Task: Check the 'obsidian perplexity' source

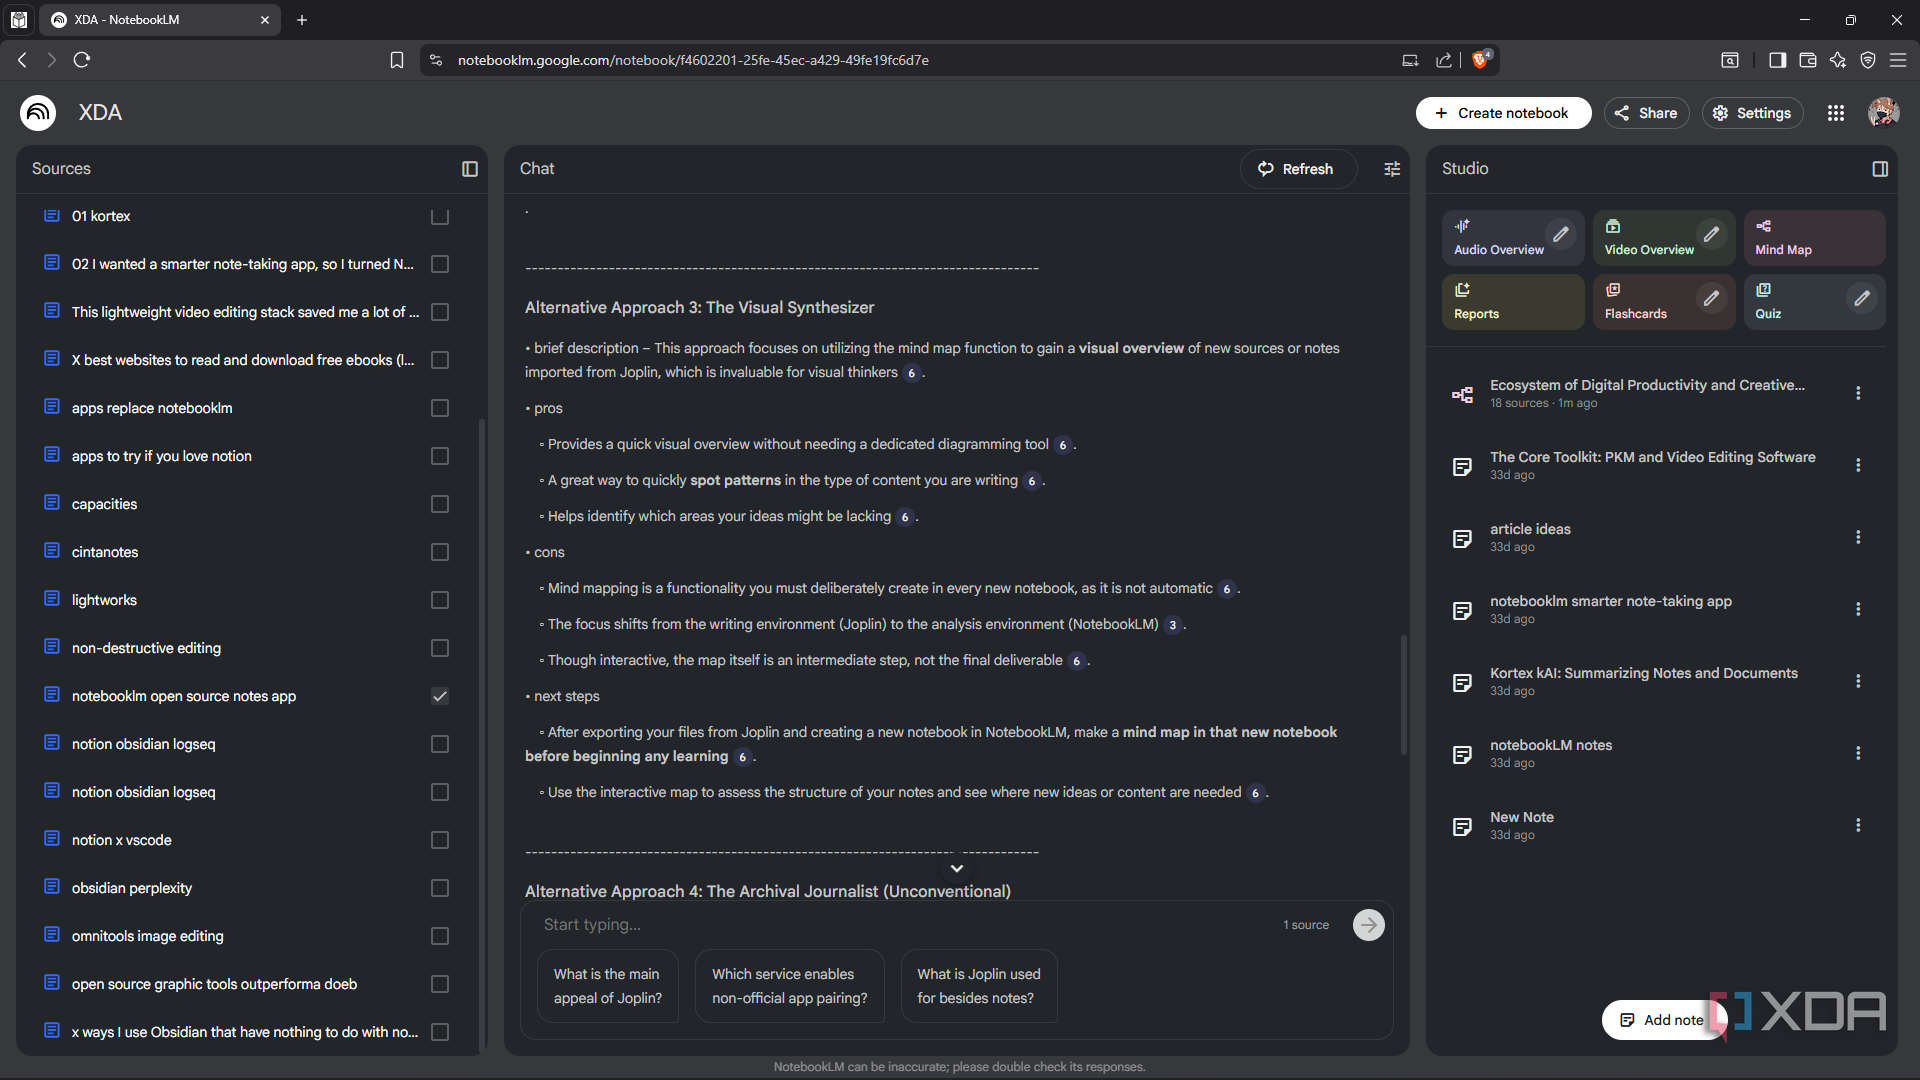Action: [440, 888]
